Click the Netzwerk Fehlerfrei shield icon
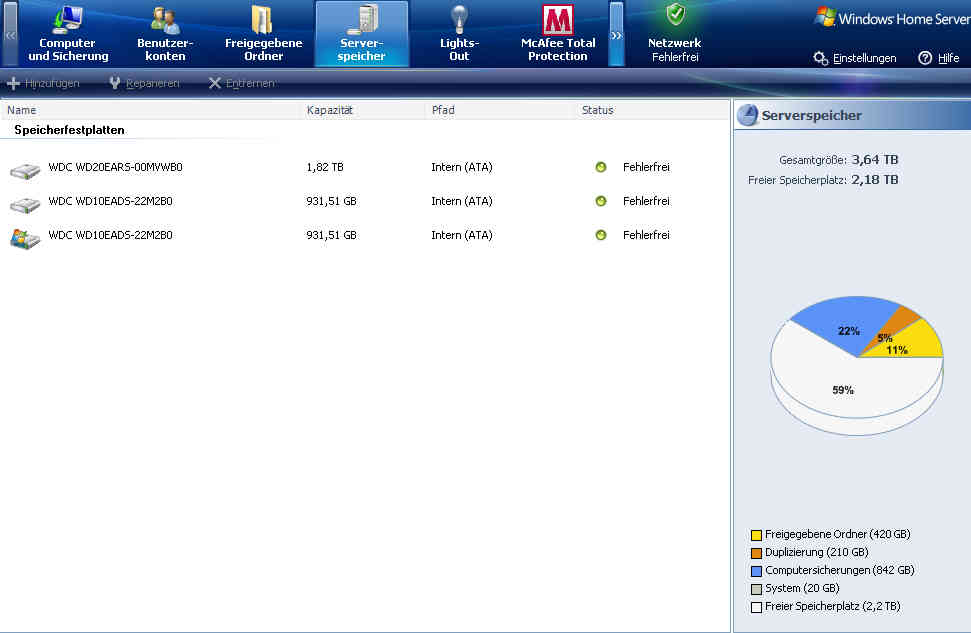Viewport: 971px width, 633px height. click(675, 14)
